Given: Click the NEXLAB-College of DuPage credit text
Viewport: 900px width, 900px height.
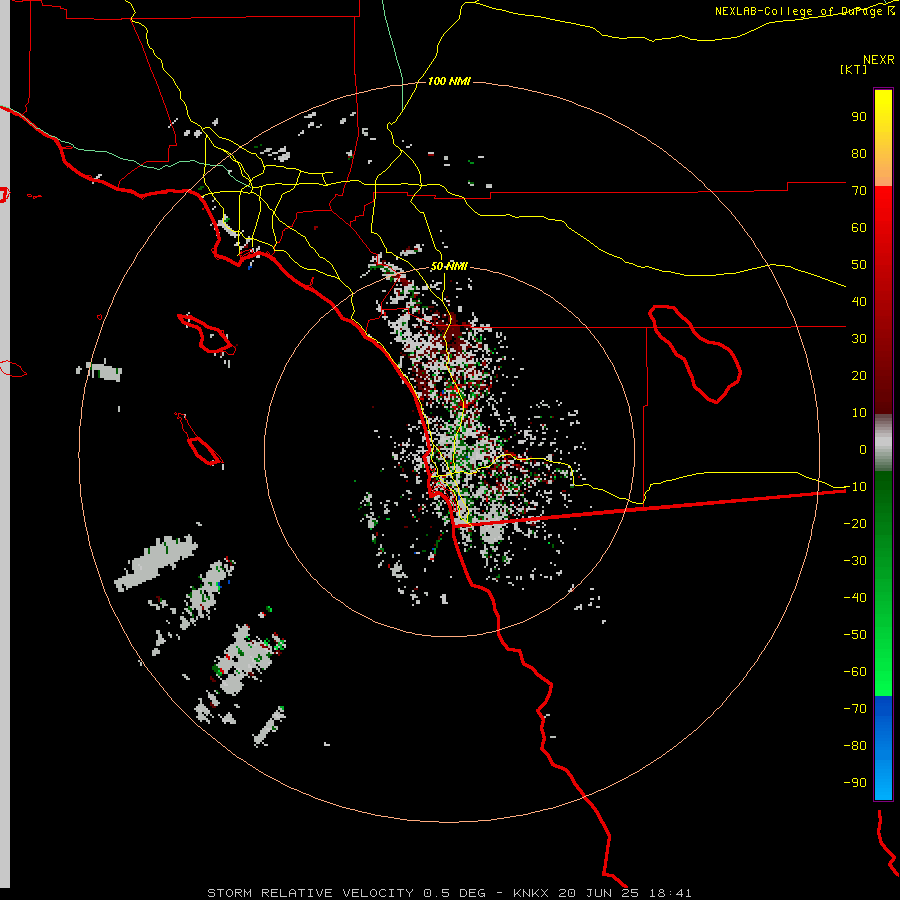Looking at the screenshot, I should point(805,11).
